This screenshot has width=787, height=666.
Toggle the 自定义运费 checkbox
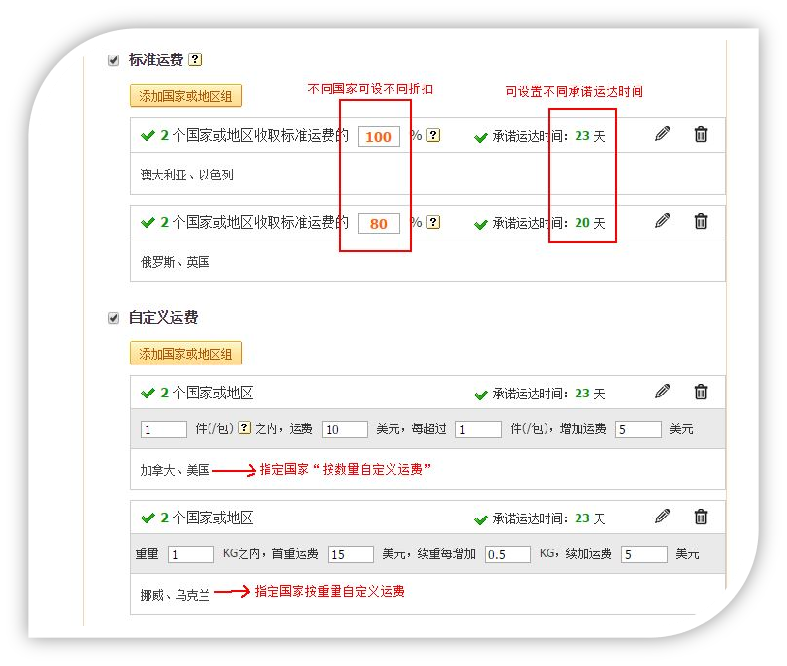114,318
